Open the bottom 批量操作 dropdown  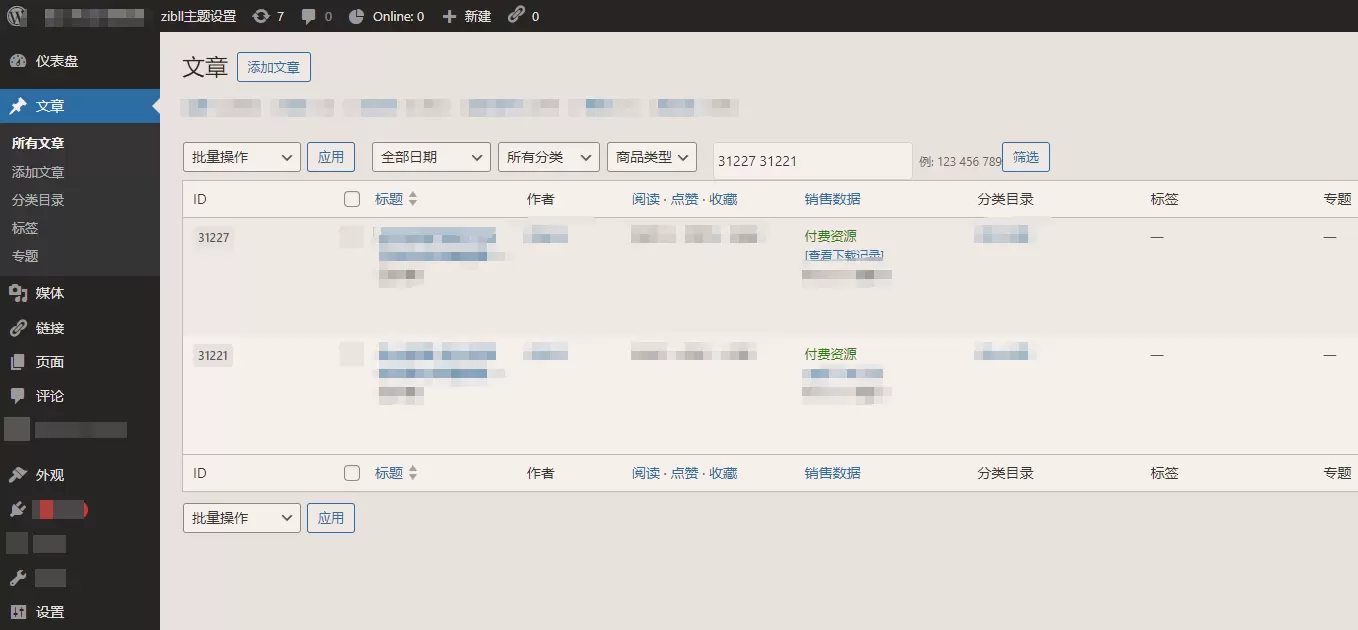[242, 518]
